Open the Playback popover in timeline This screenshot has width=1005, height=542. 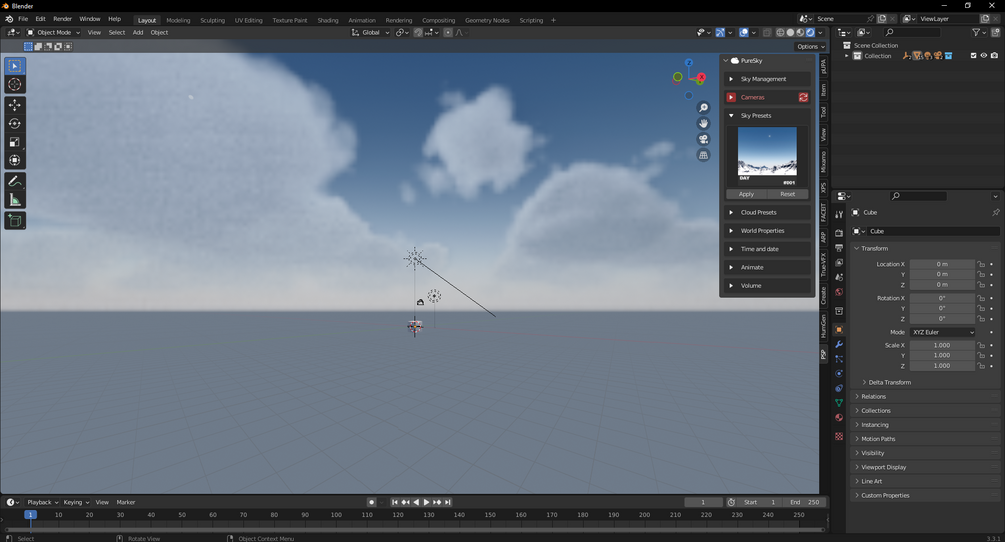tap(42, 502)
